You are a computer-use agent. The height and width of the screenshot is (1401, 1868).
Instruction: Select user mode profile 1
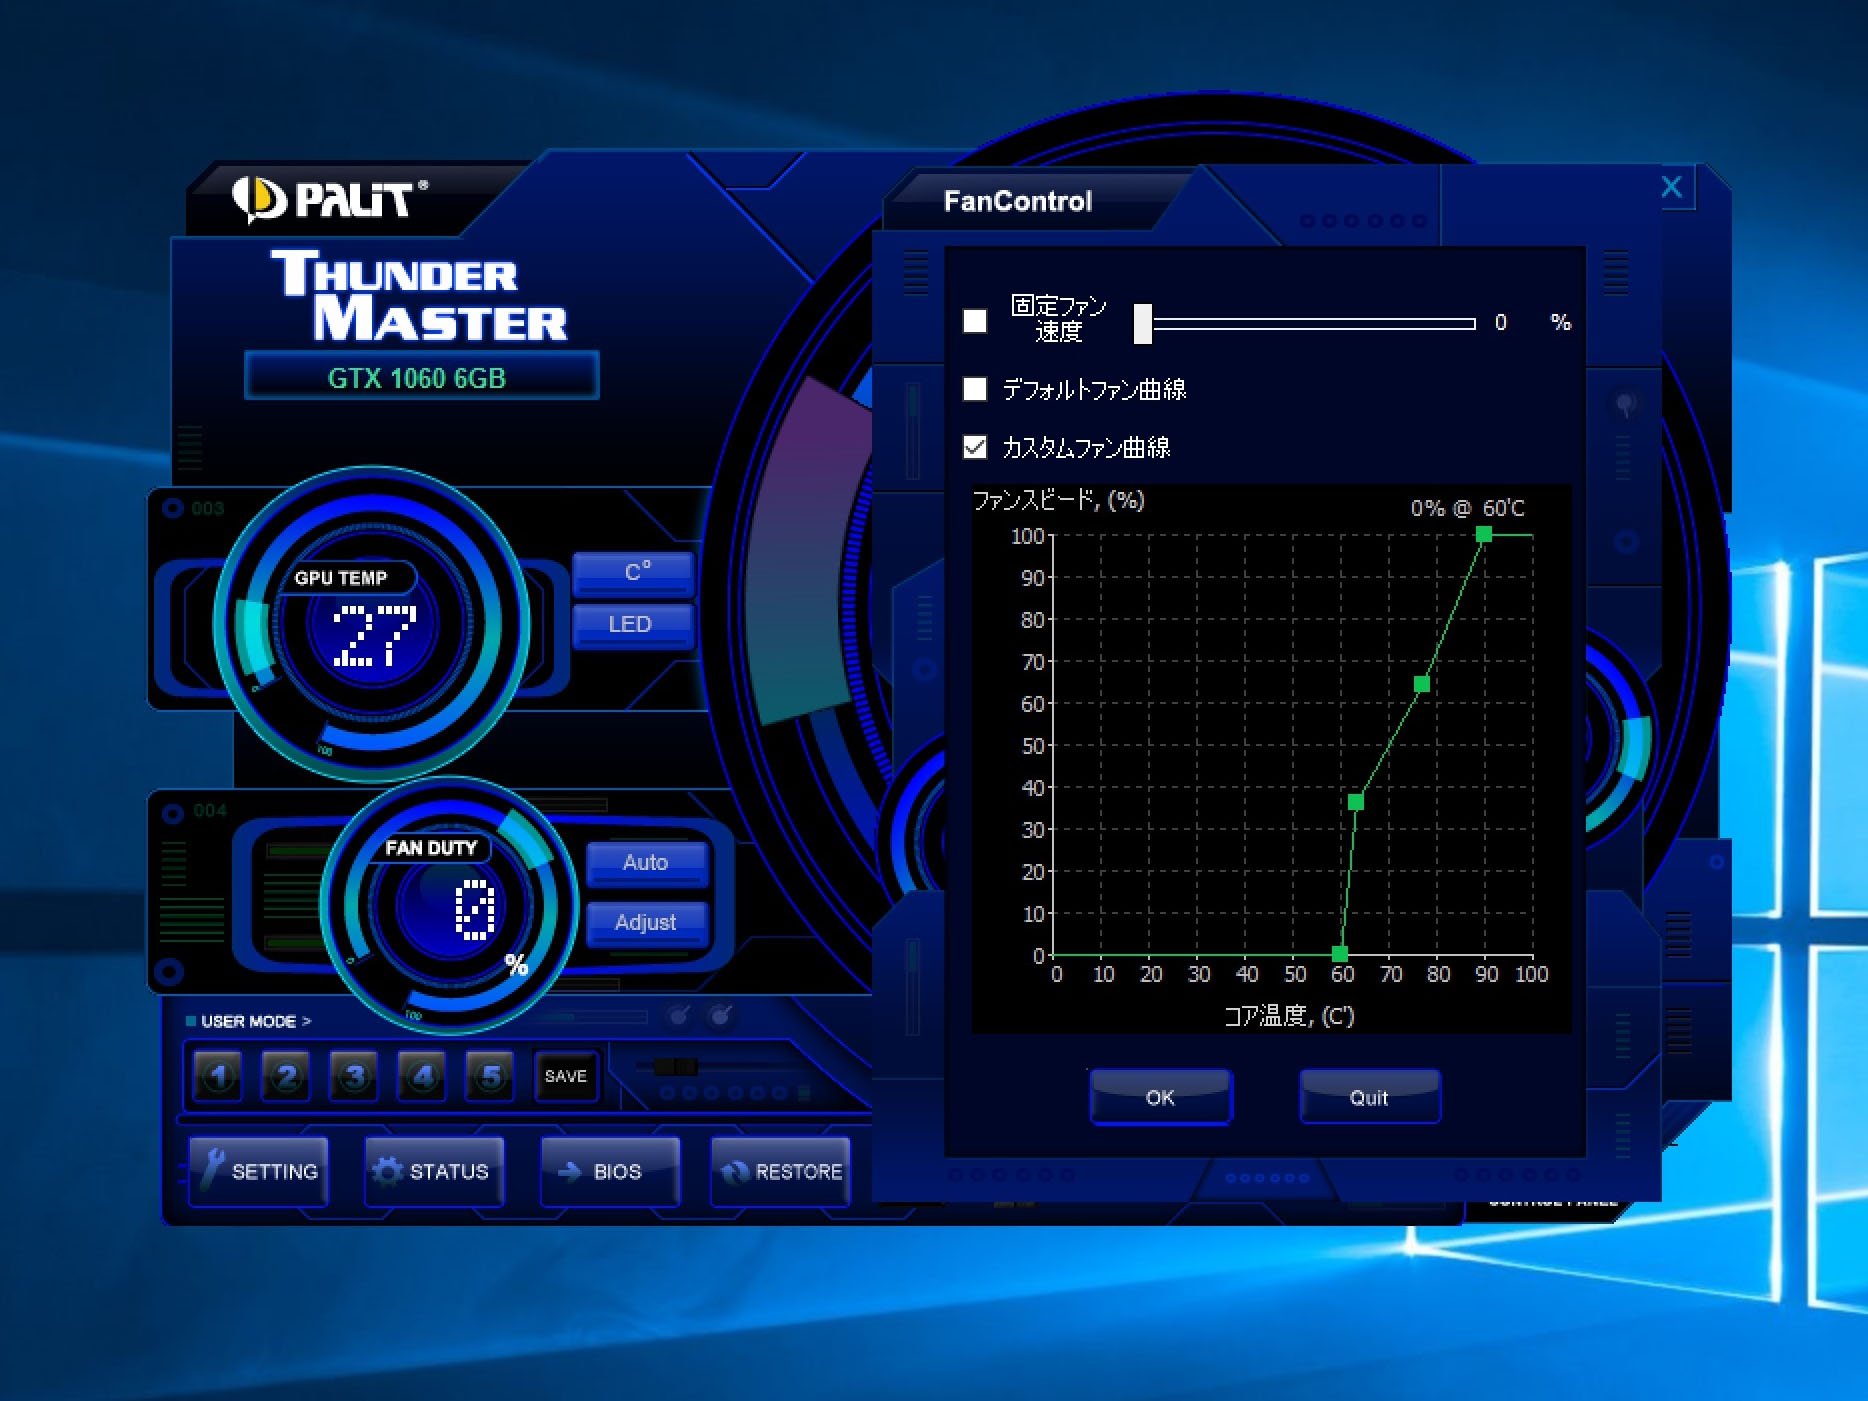(x=218, y=1076)
